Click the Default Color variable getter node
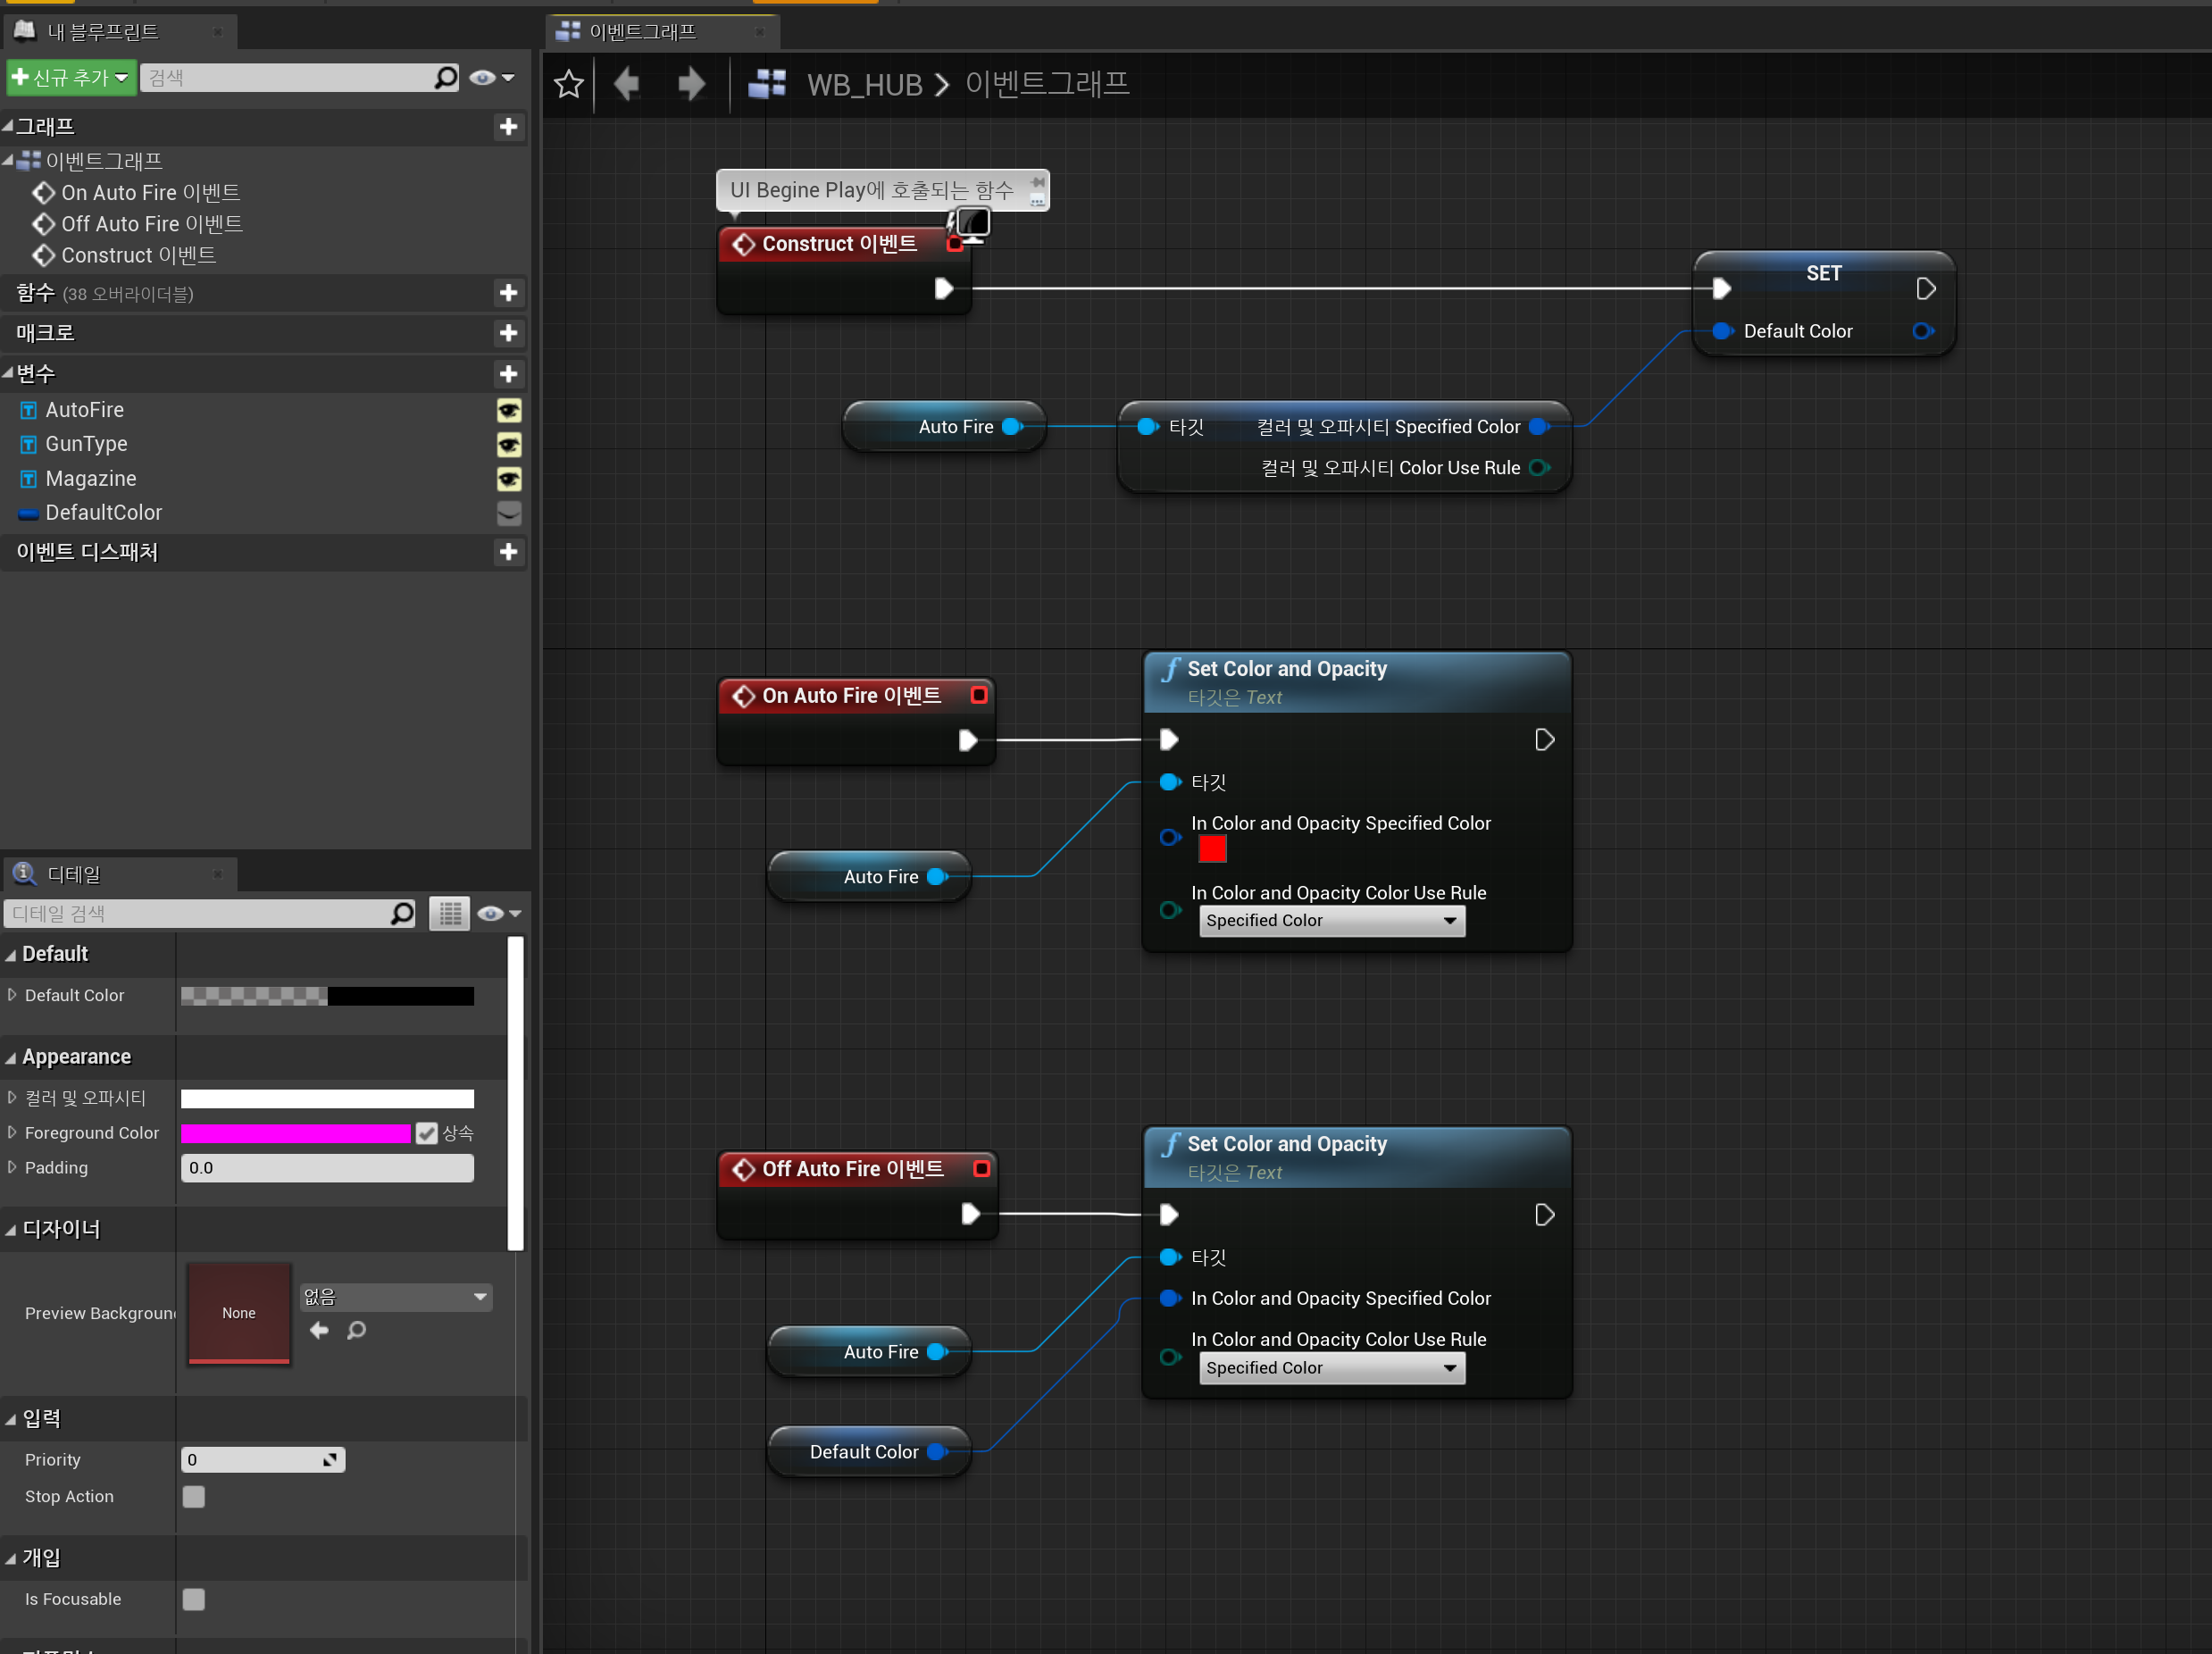The height and width of the screenshot is (1654, 2212). [x=869, y=1451]
